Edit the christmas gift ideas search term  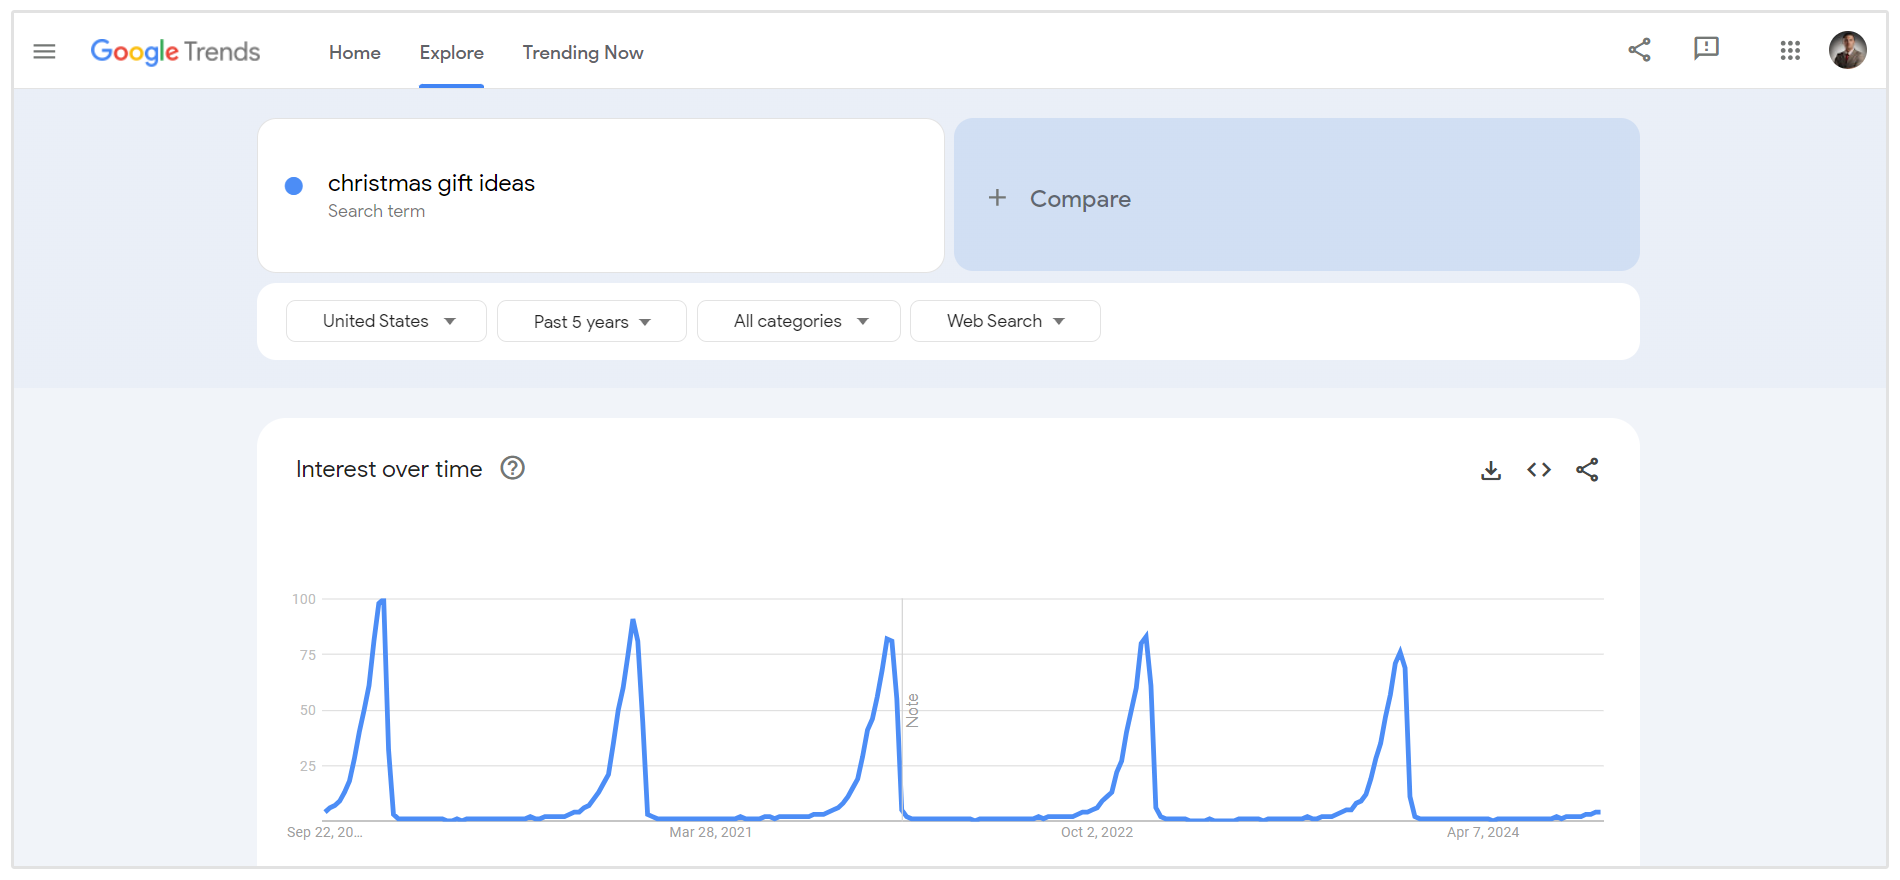pos(431,184)
